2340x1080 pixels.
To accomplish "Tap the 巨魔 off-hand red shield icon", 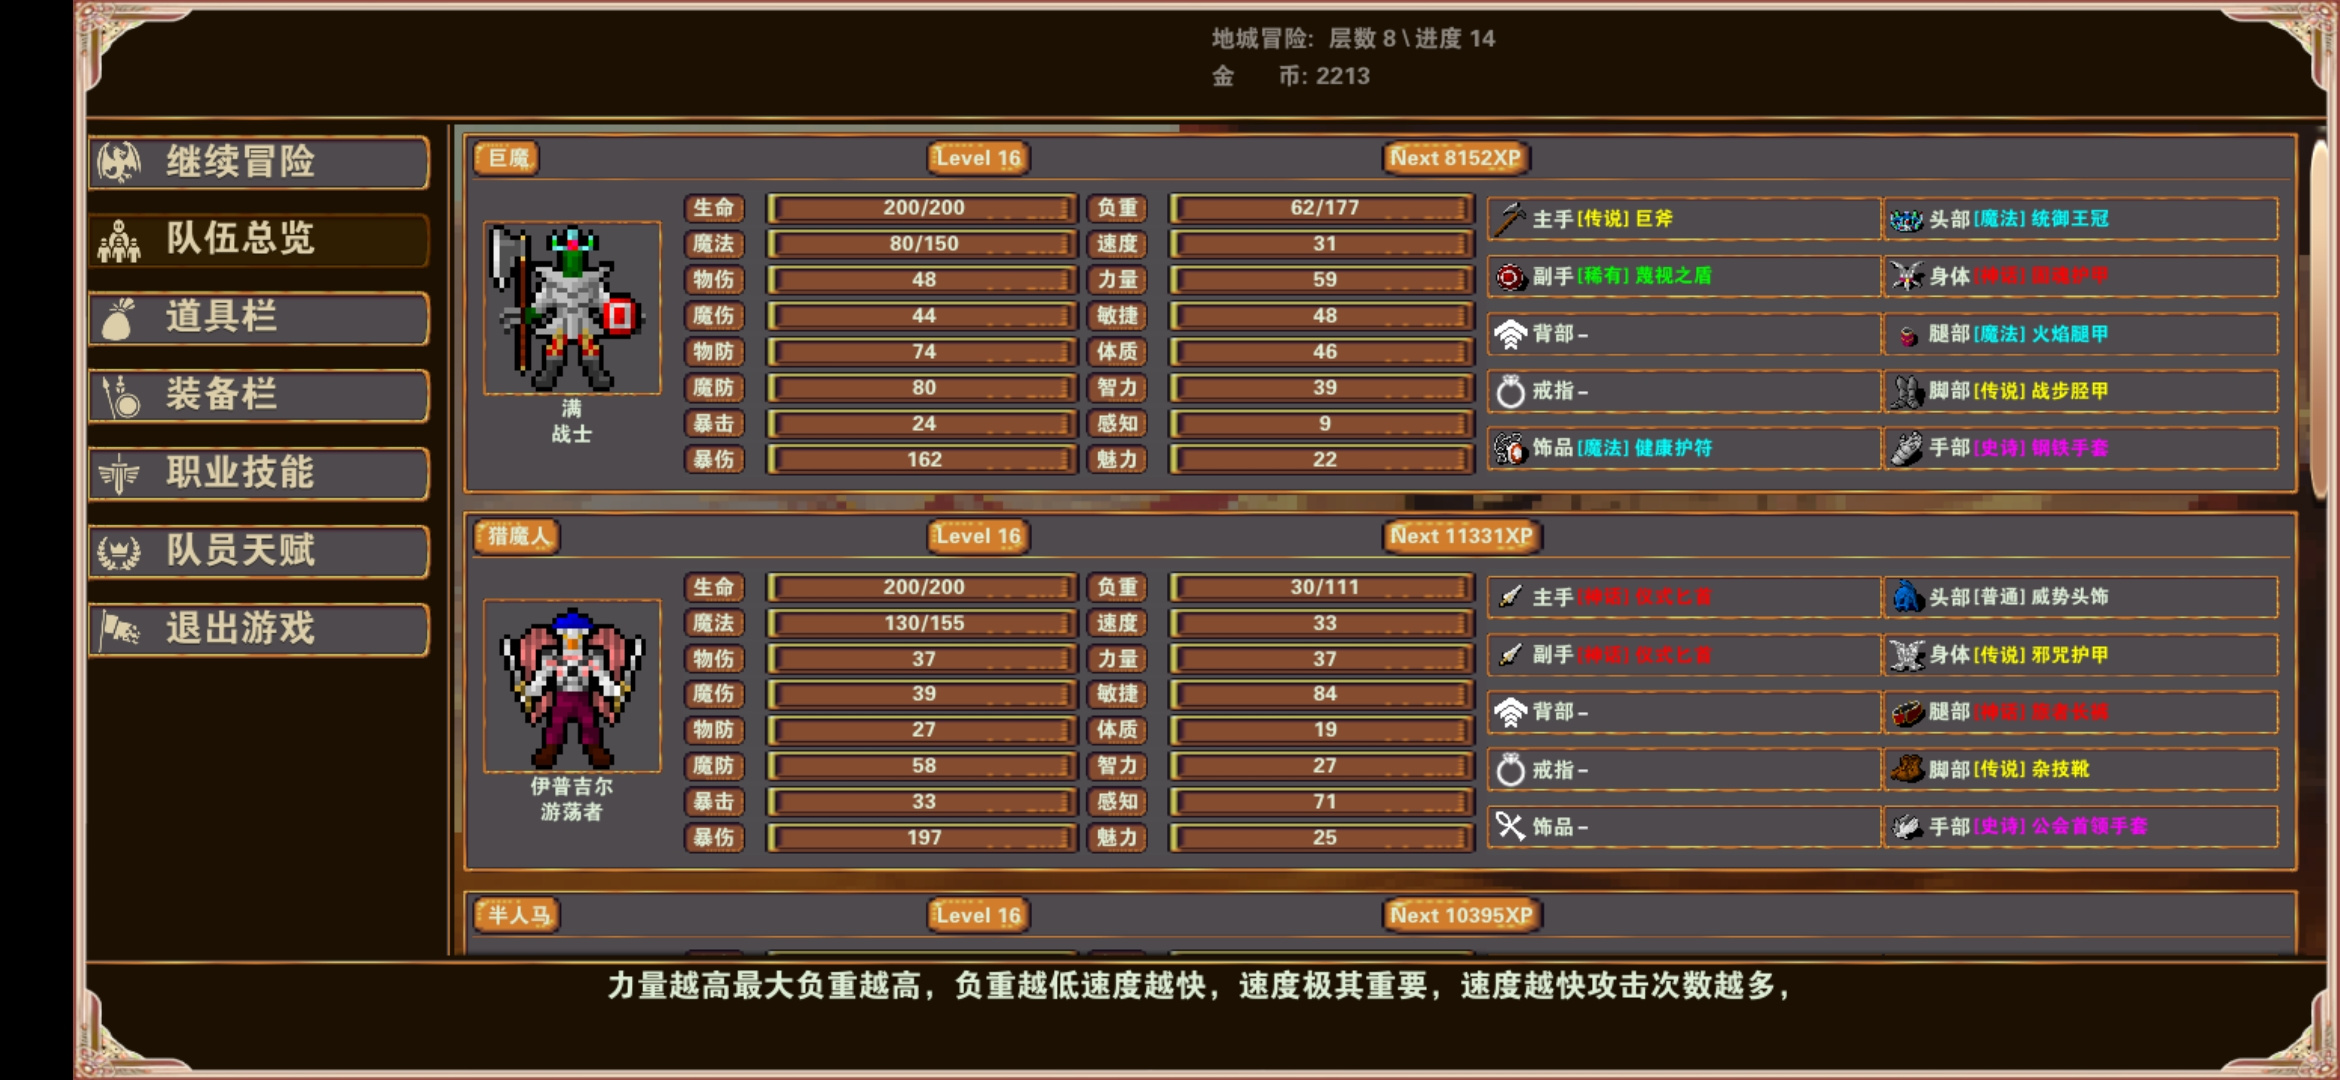I will coord(1510,277).
